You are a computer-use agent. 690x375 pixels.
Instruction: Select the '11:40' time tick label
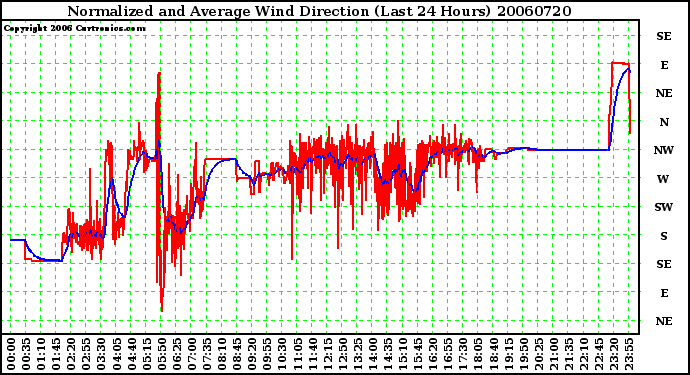tap(312, 354)
